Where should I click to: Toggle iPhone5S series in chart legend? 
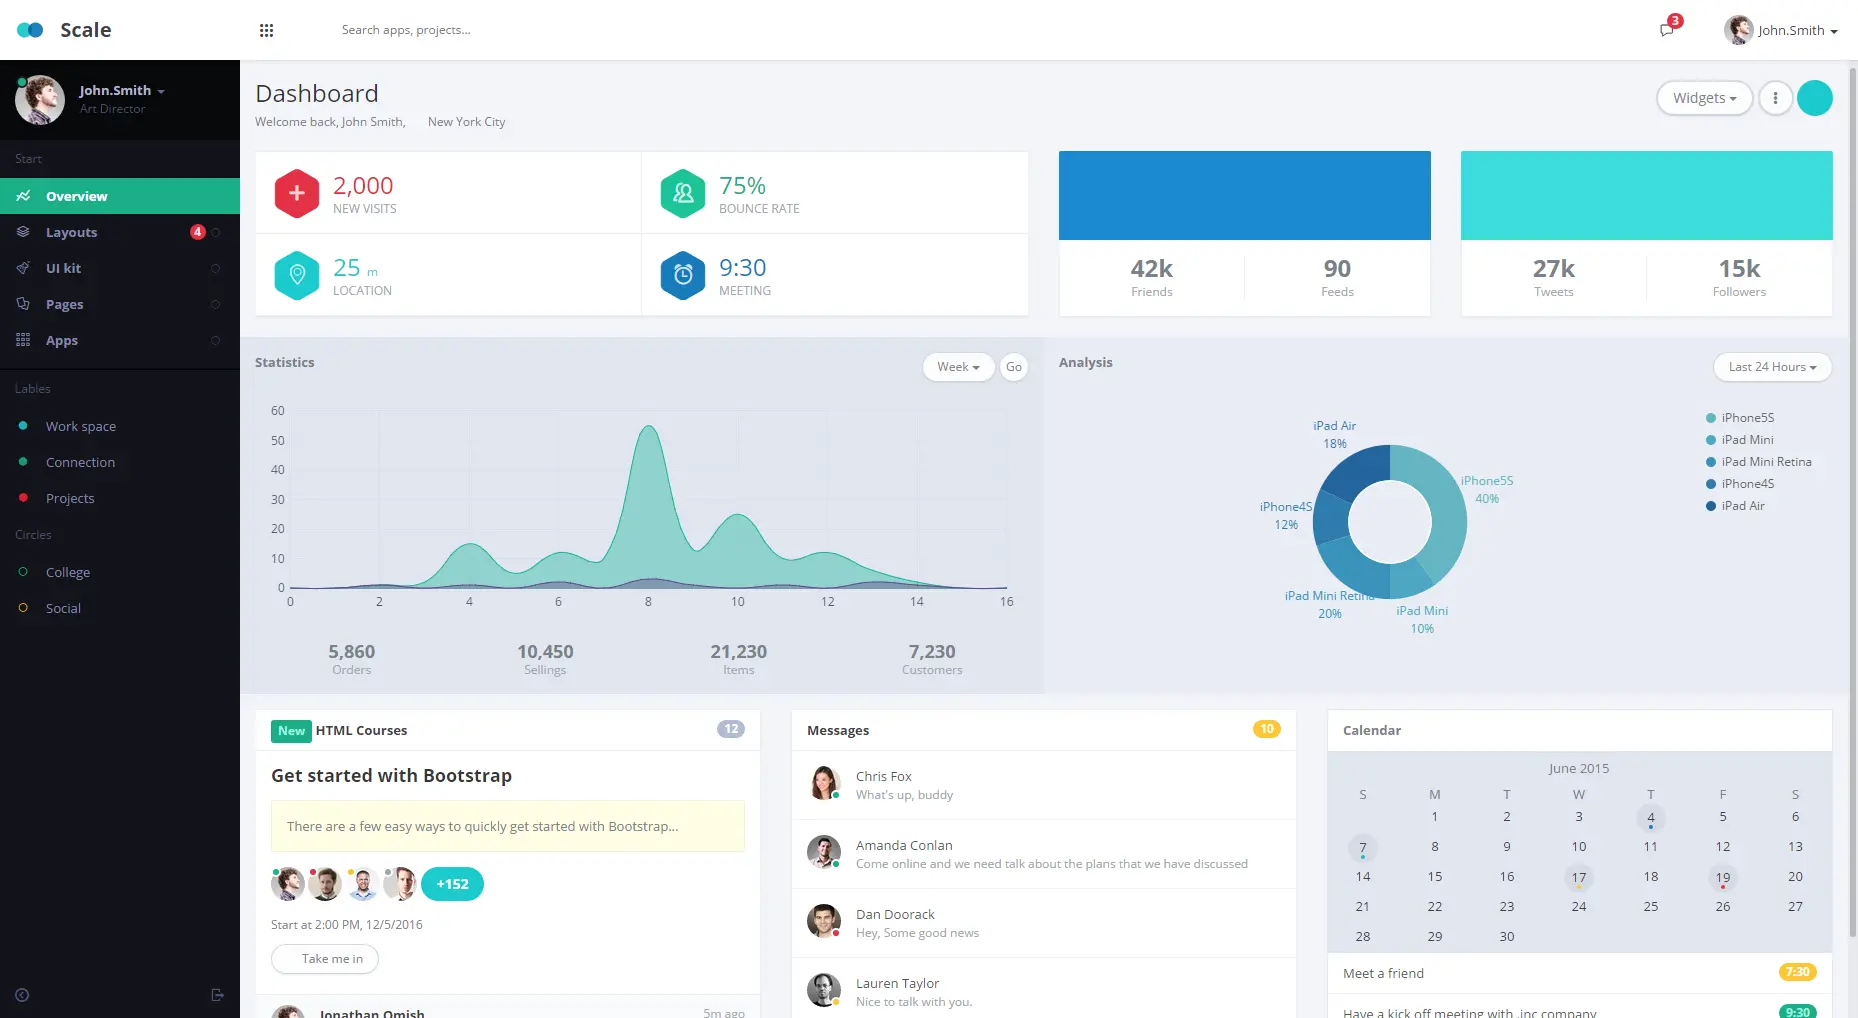1746,418
